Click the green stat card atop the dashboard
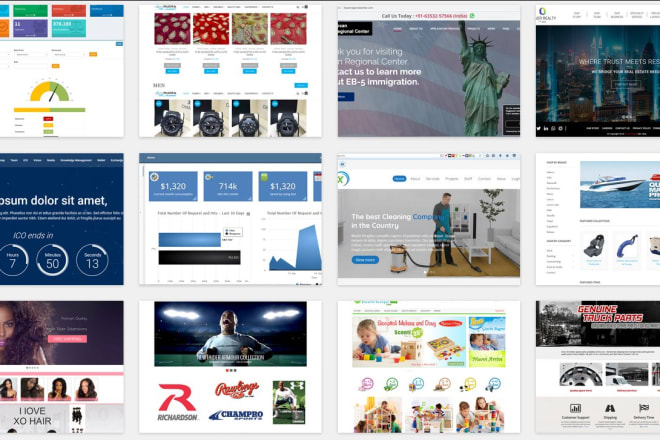Viewport: 660px width, 440px height. pyautogui.click(x=30, y=11)
